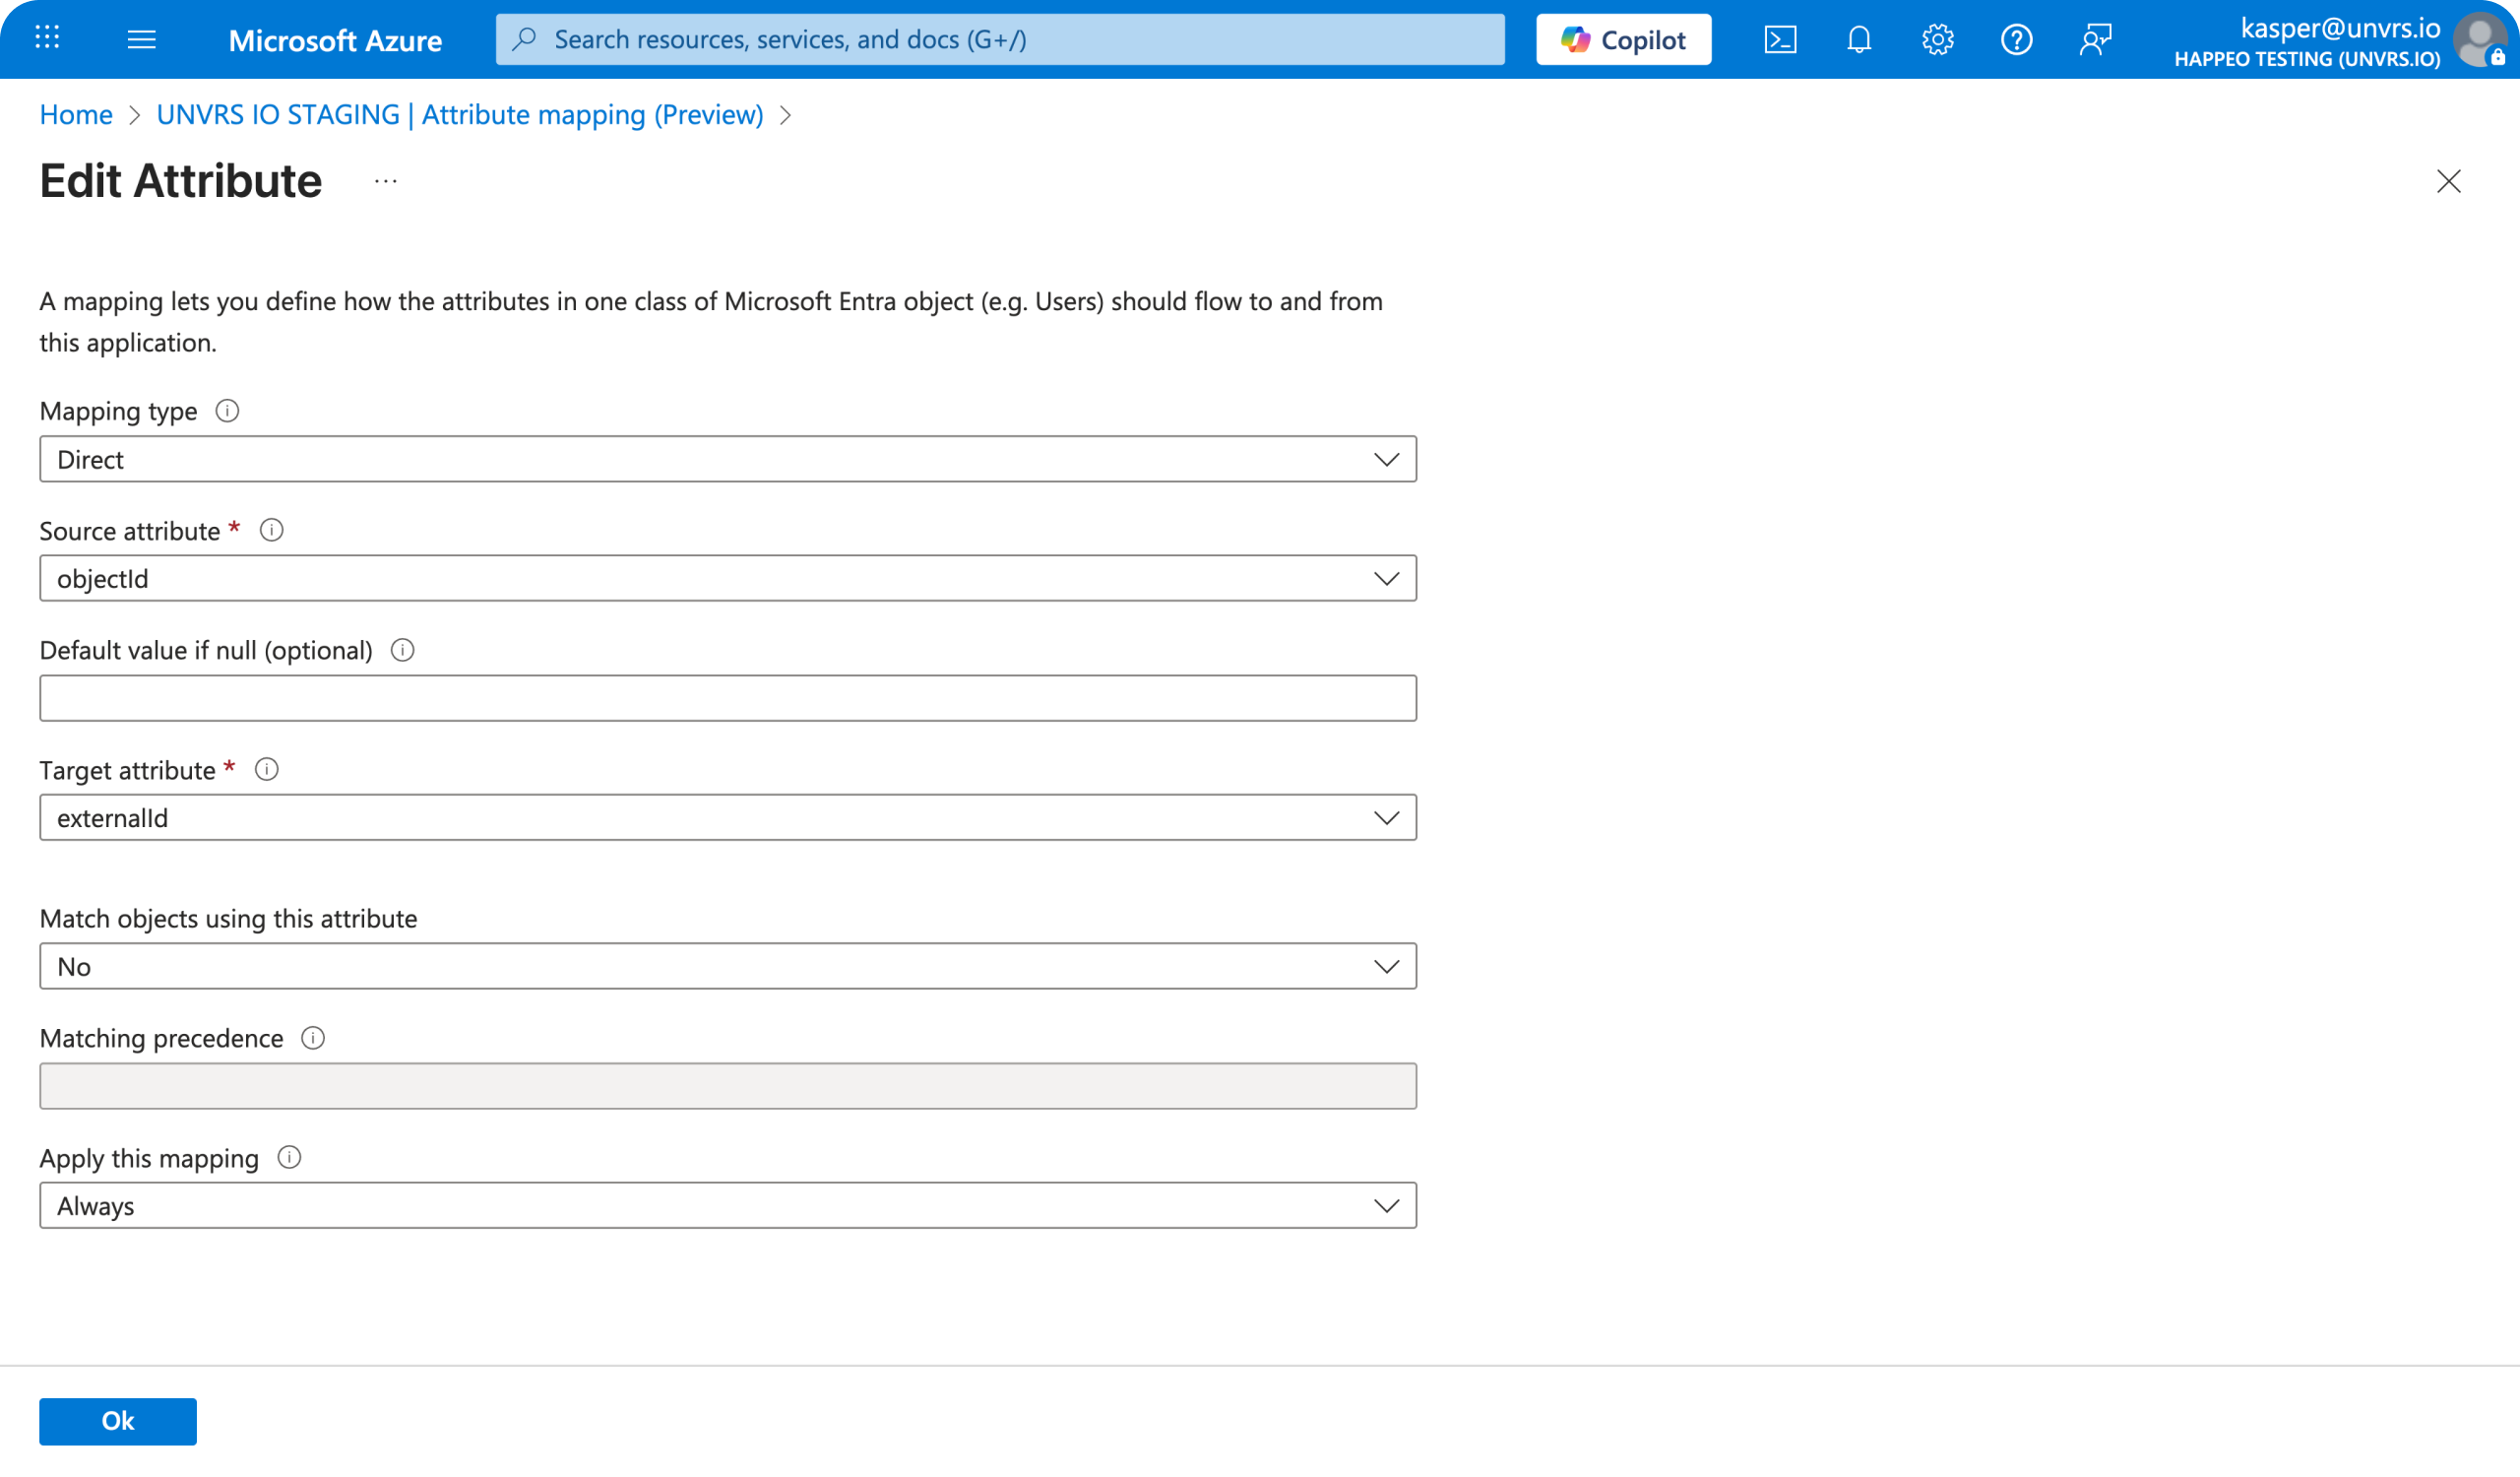Open the kasper@unvrs.io account avatar
Screen dimensions: 2520x1477
coord(2480,40)
